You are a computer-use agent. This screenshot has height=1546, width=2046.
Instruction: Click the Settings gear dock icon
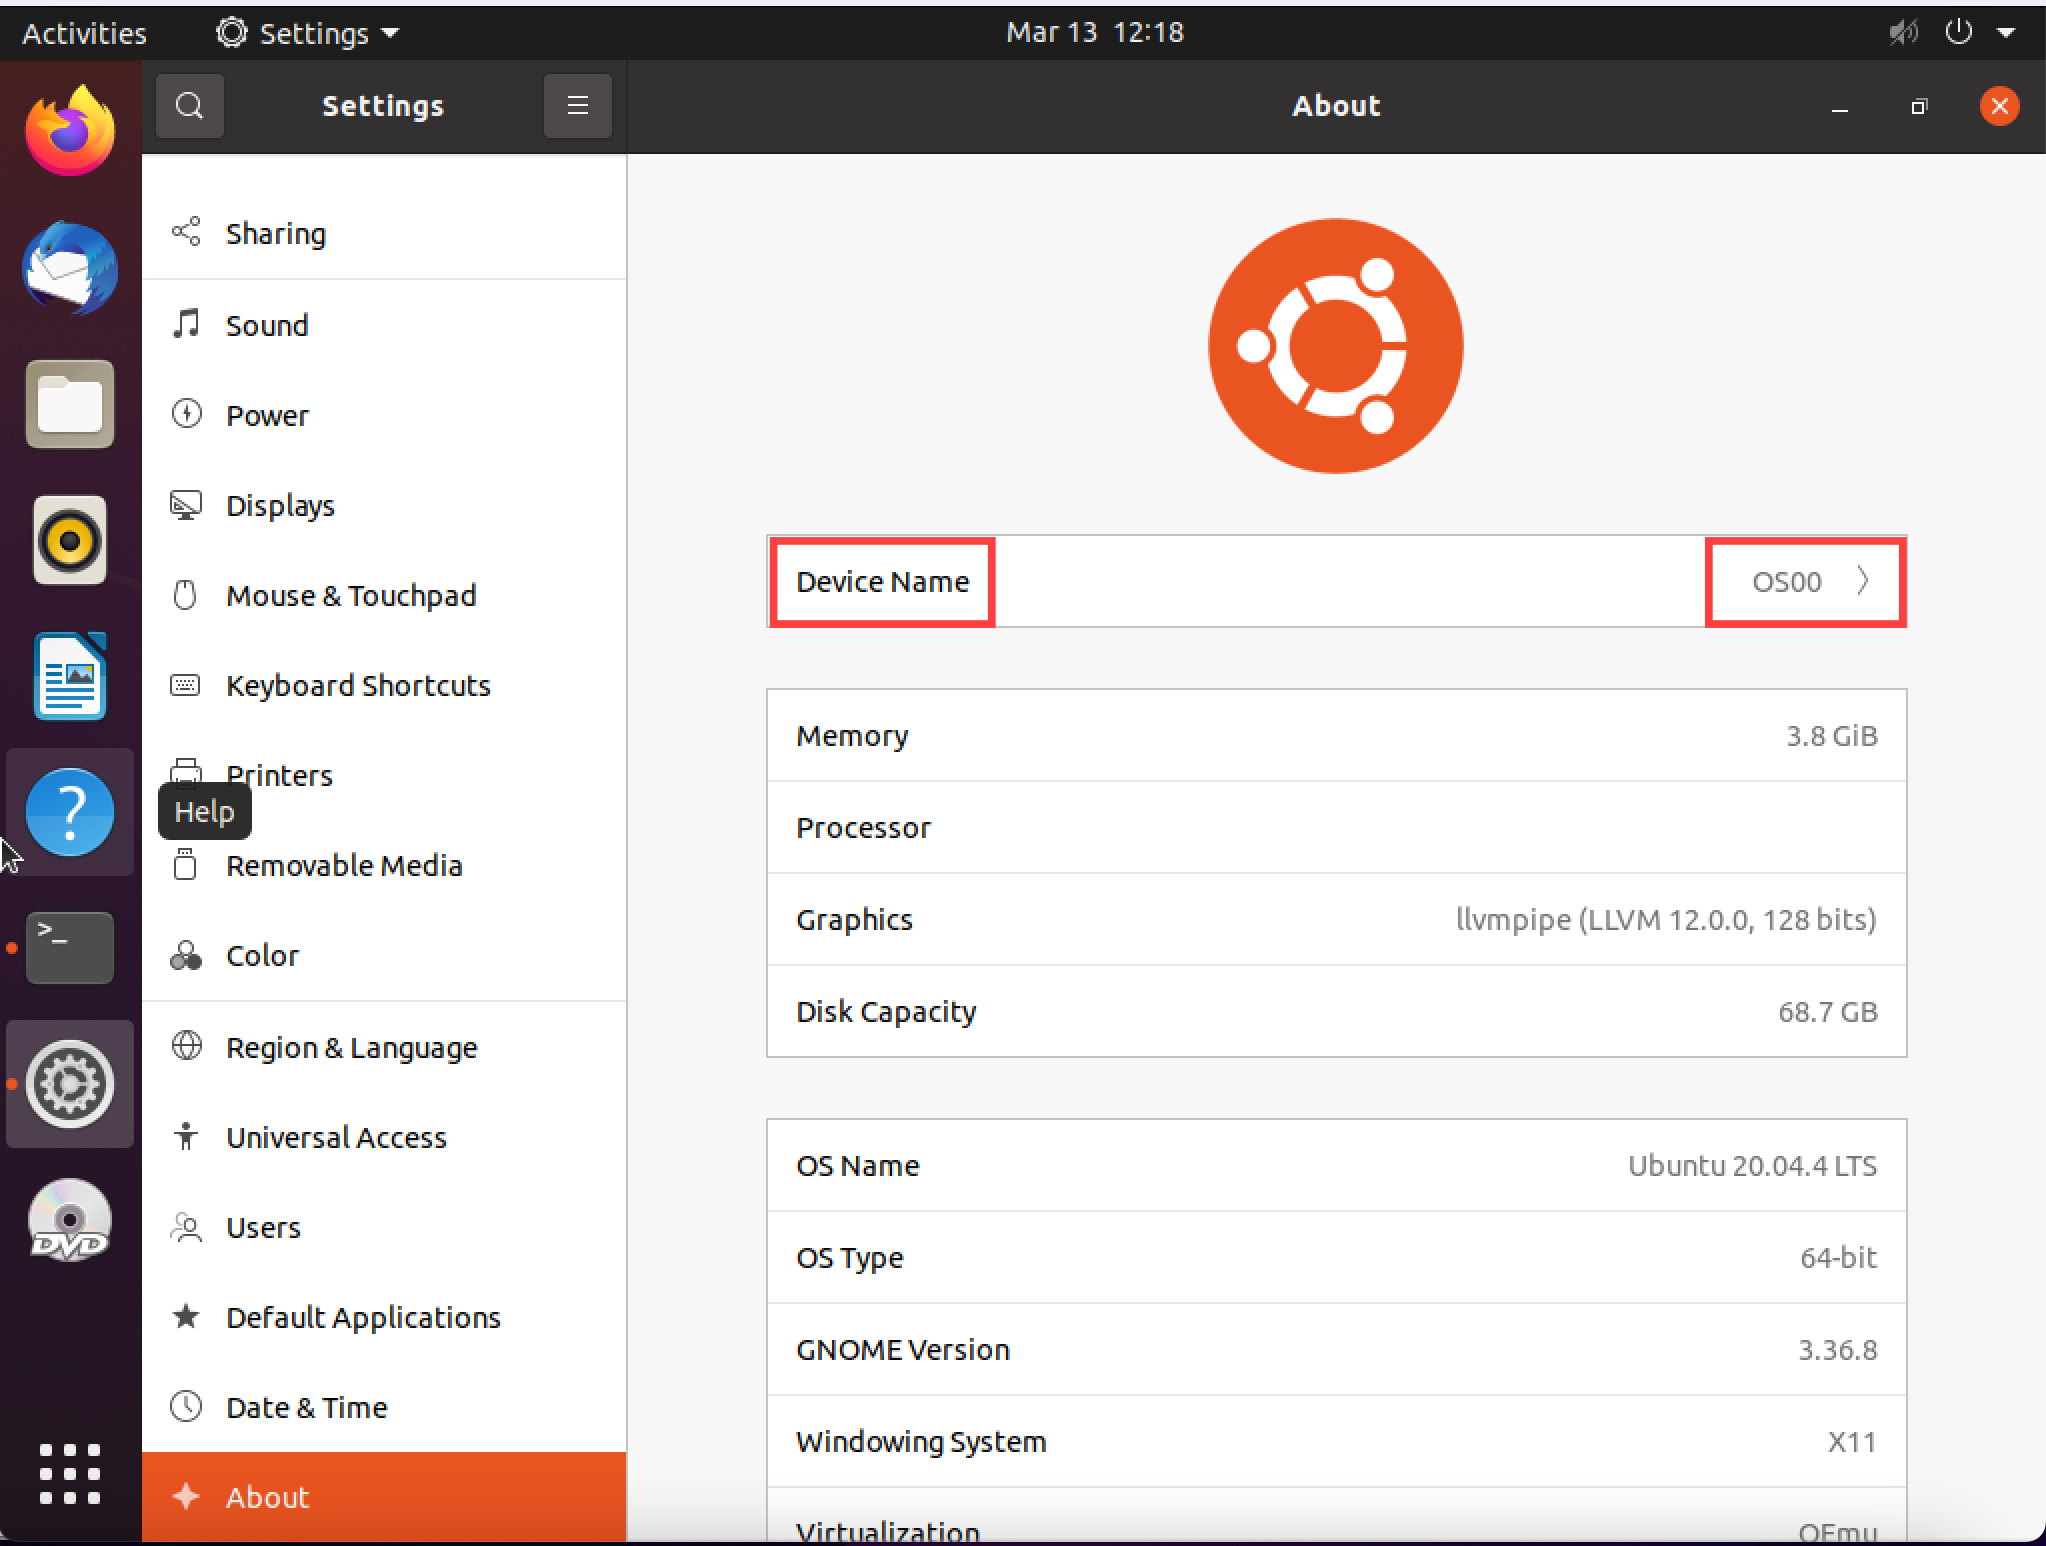70,1084
